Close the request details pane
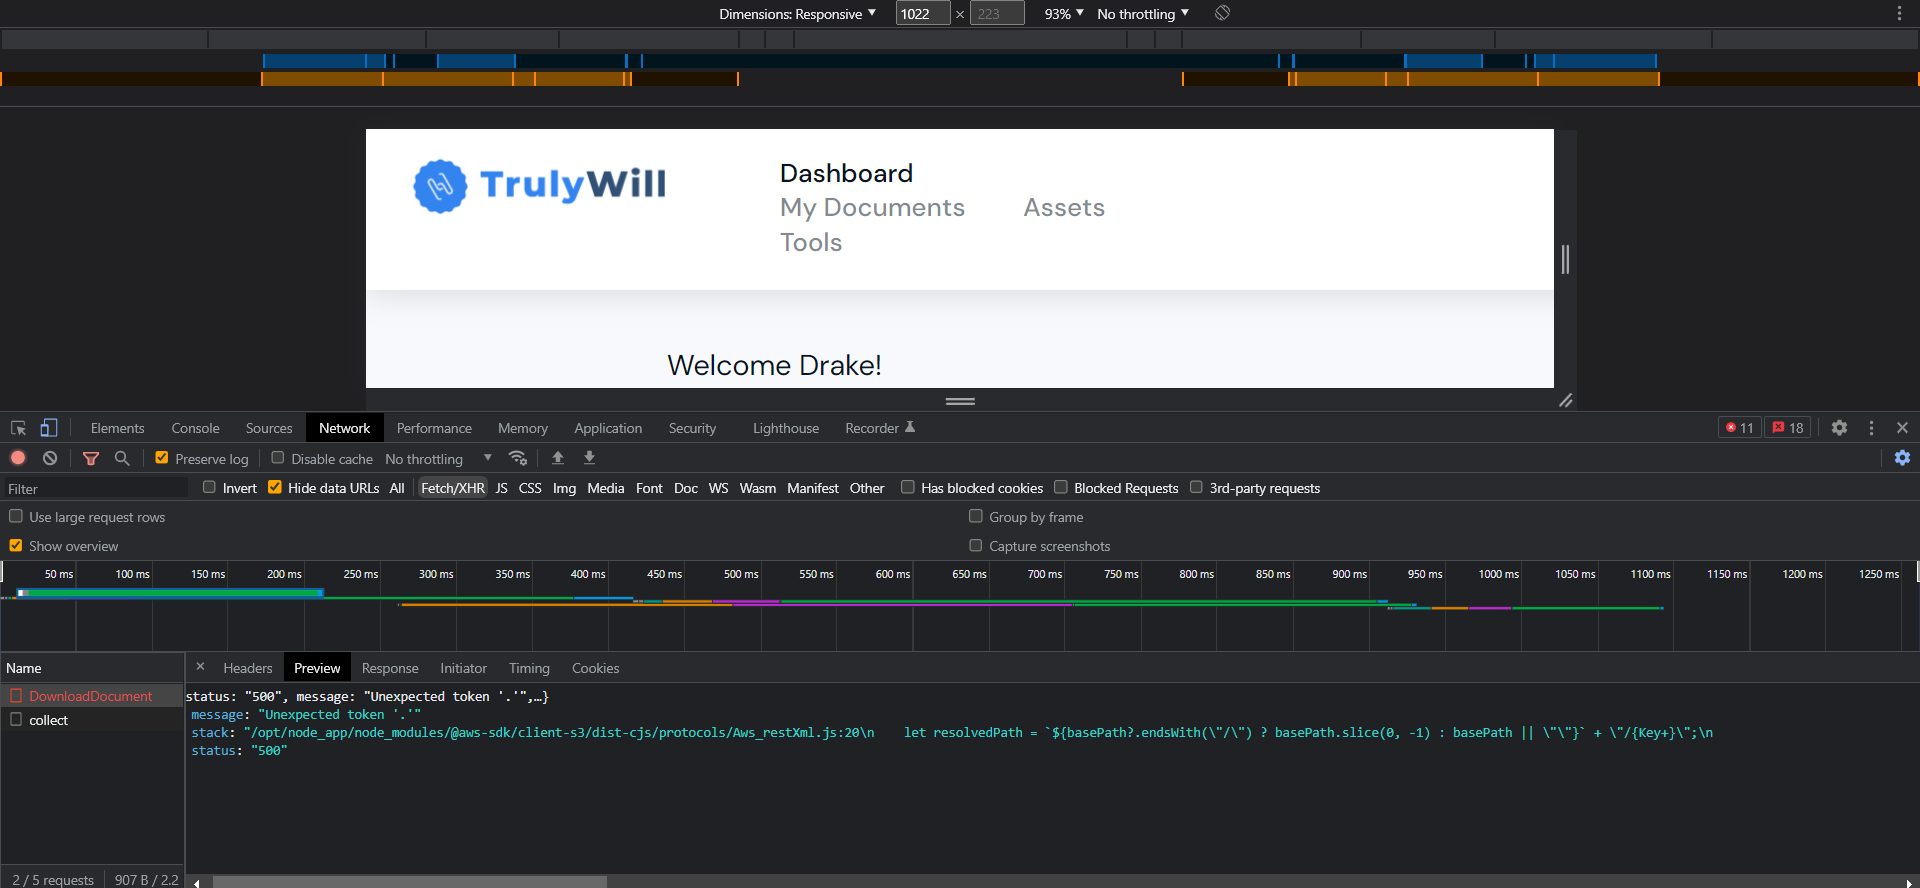Viewport: 1920px width, 888px height. 200,667
